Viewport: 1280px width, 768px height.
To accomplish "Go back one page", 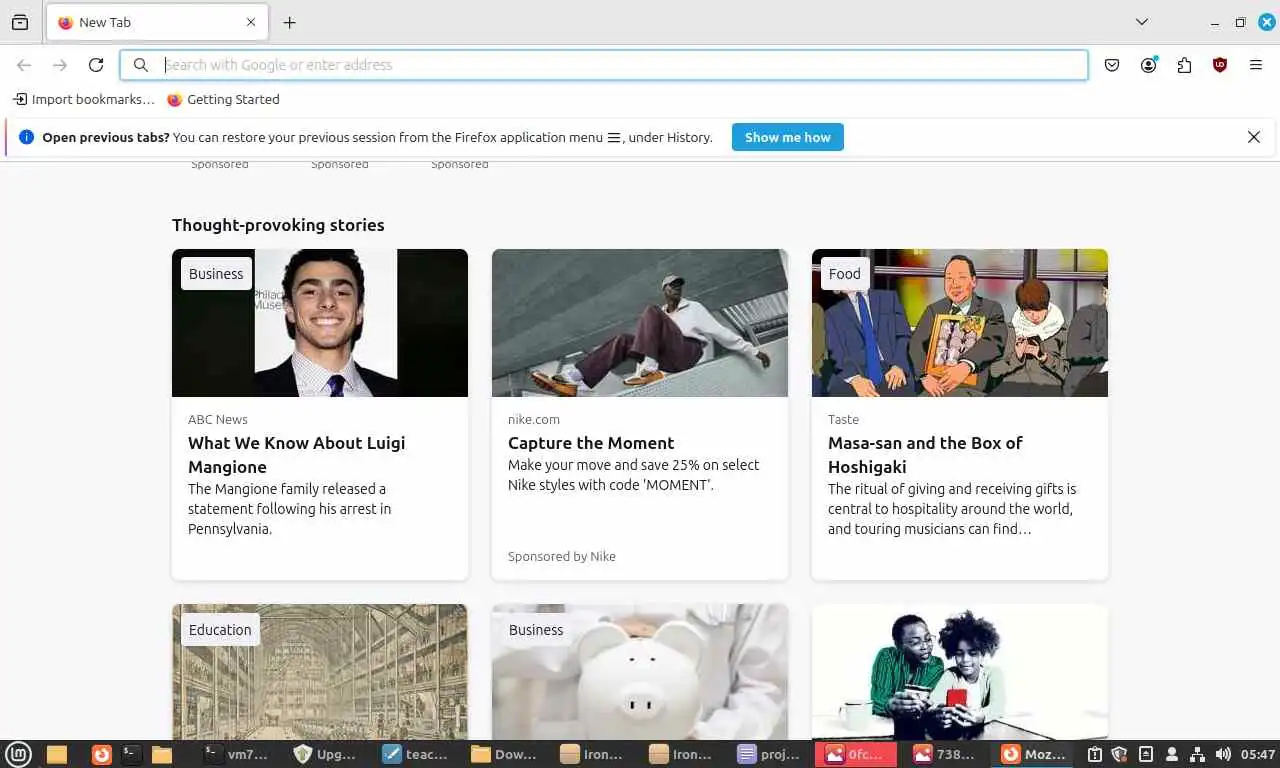I will pyautogui.click(x=24, y=65).
